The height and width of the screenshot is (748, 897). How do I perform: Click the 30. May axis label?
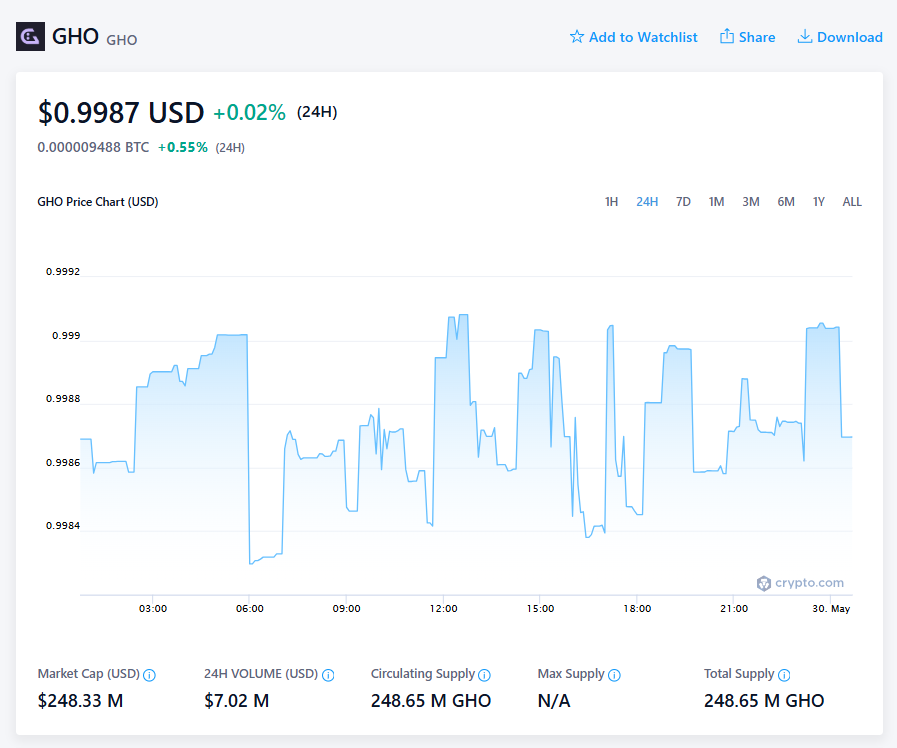point(831,608)
